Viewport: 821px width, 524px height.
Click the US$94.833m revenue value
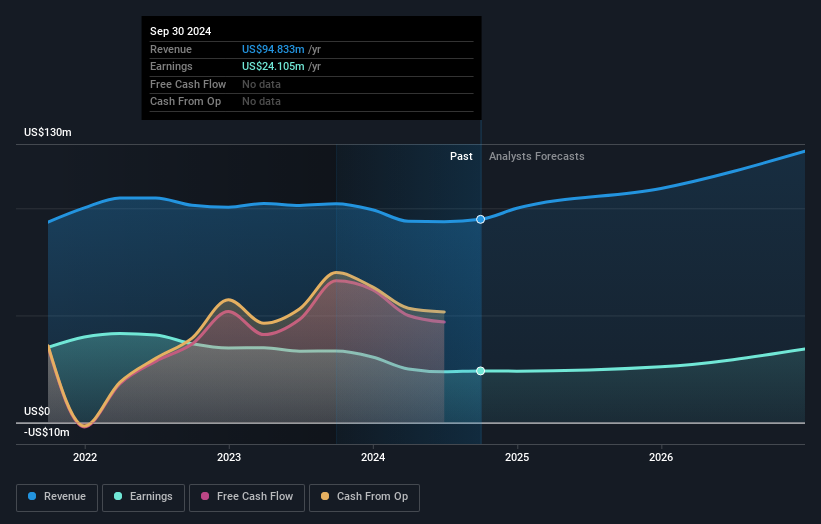pos(273,49)
